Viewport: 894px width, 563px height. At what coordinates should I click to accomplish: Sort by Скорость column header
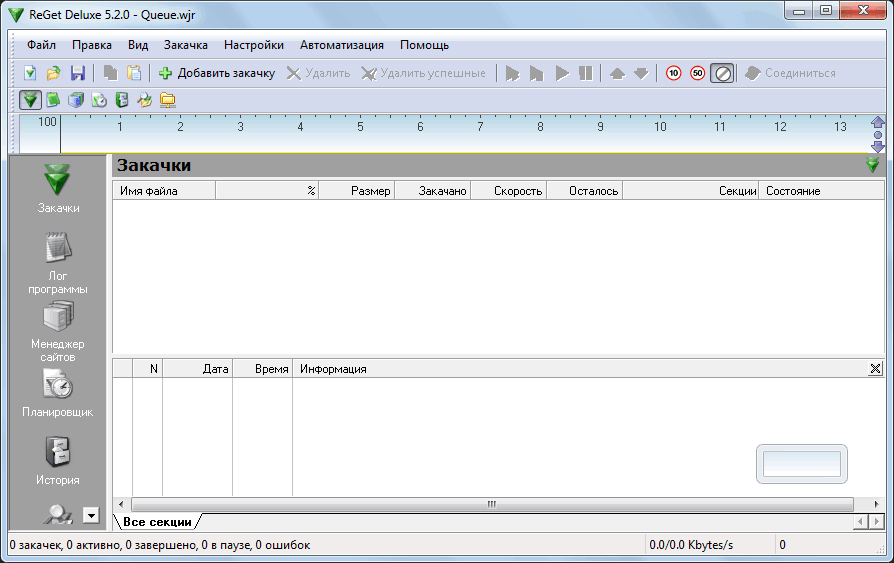509,191
